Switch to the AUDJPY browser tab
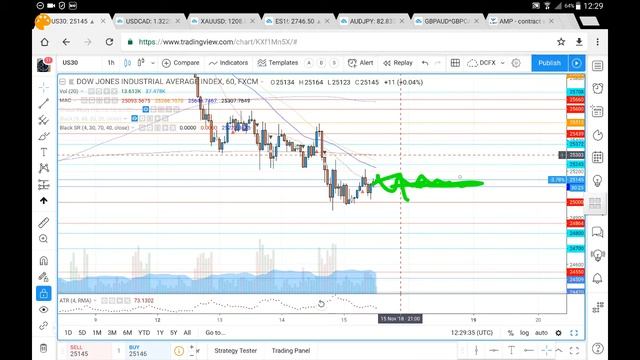Viewport: 640px width, 360px height. 371,21
